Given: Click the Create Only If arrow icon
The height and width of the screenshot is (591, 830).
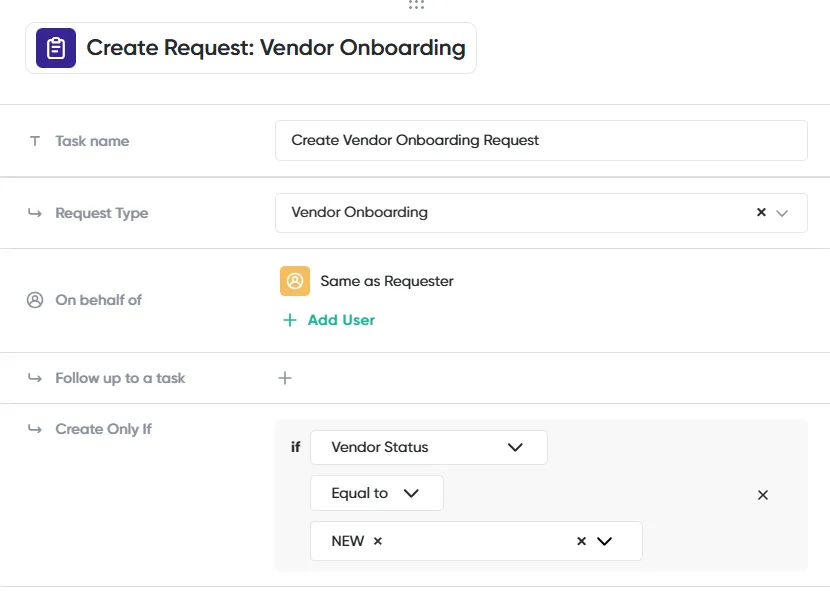Looking at the screenshot, I should click(35, 428).
